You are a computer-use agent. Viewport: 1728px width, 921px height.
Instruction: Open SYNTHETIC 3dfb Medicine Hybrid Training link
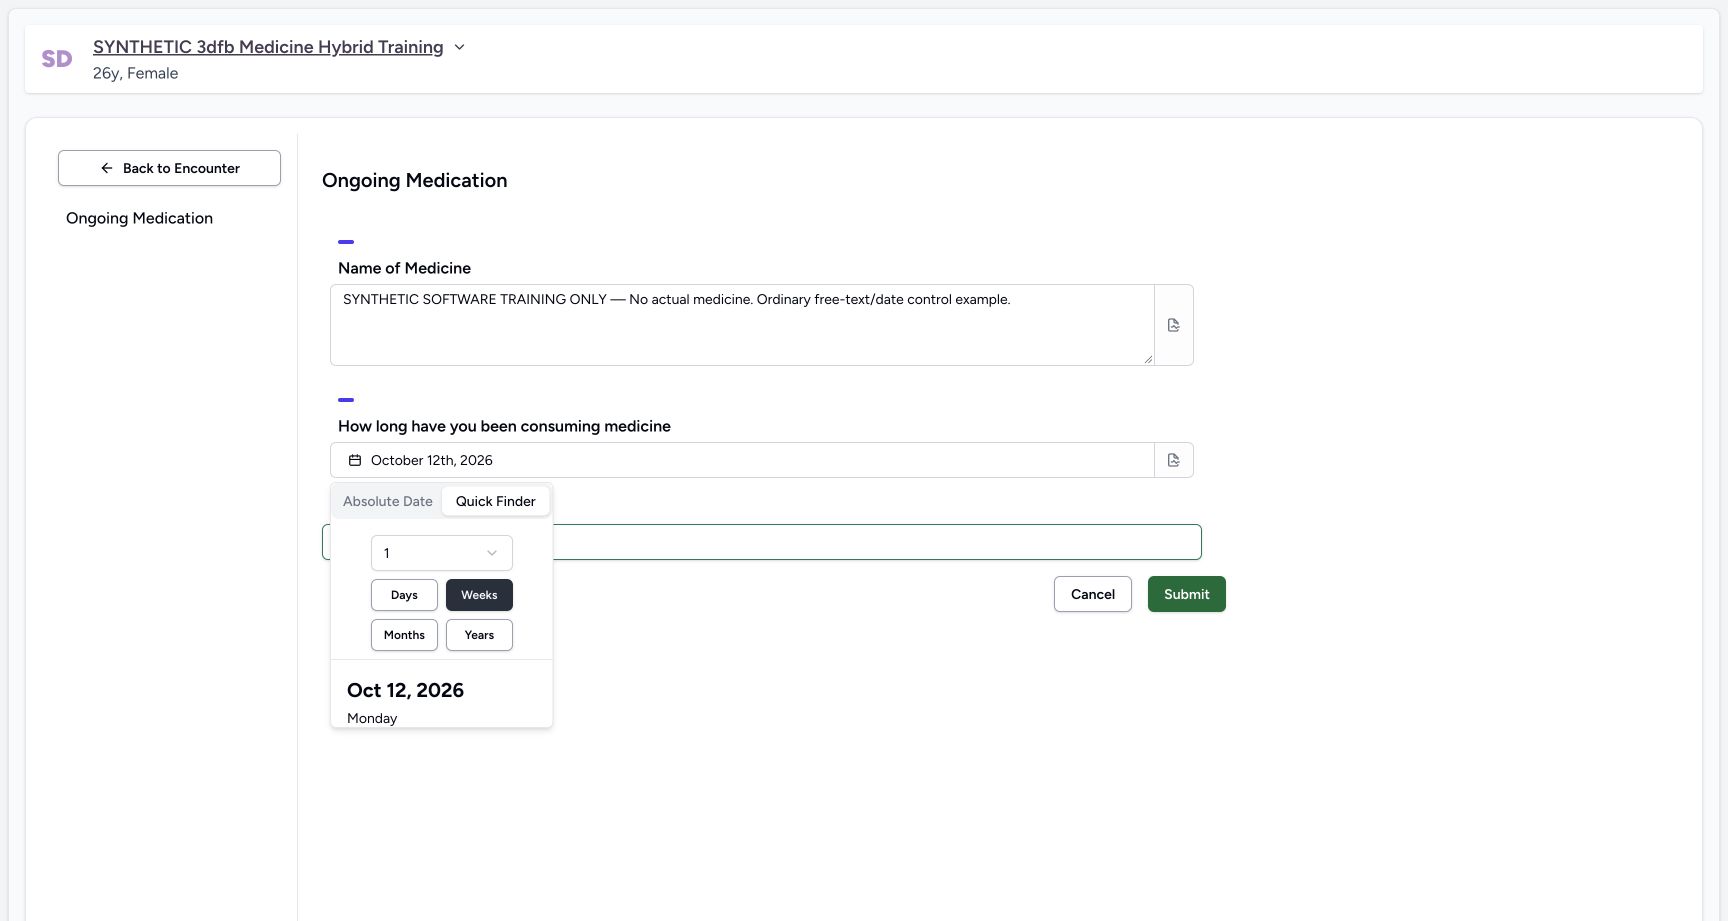click(x=268, y=47)
